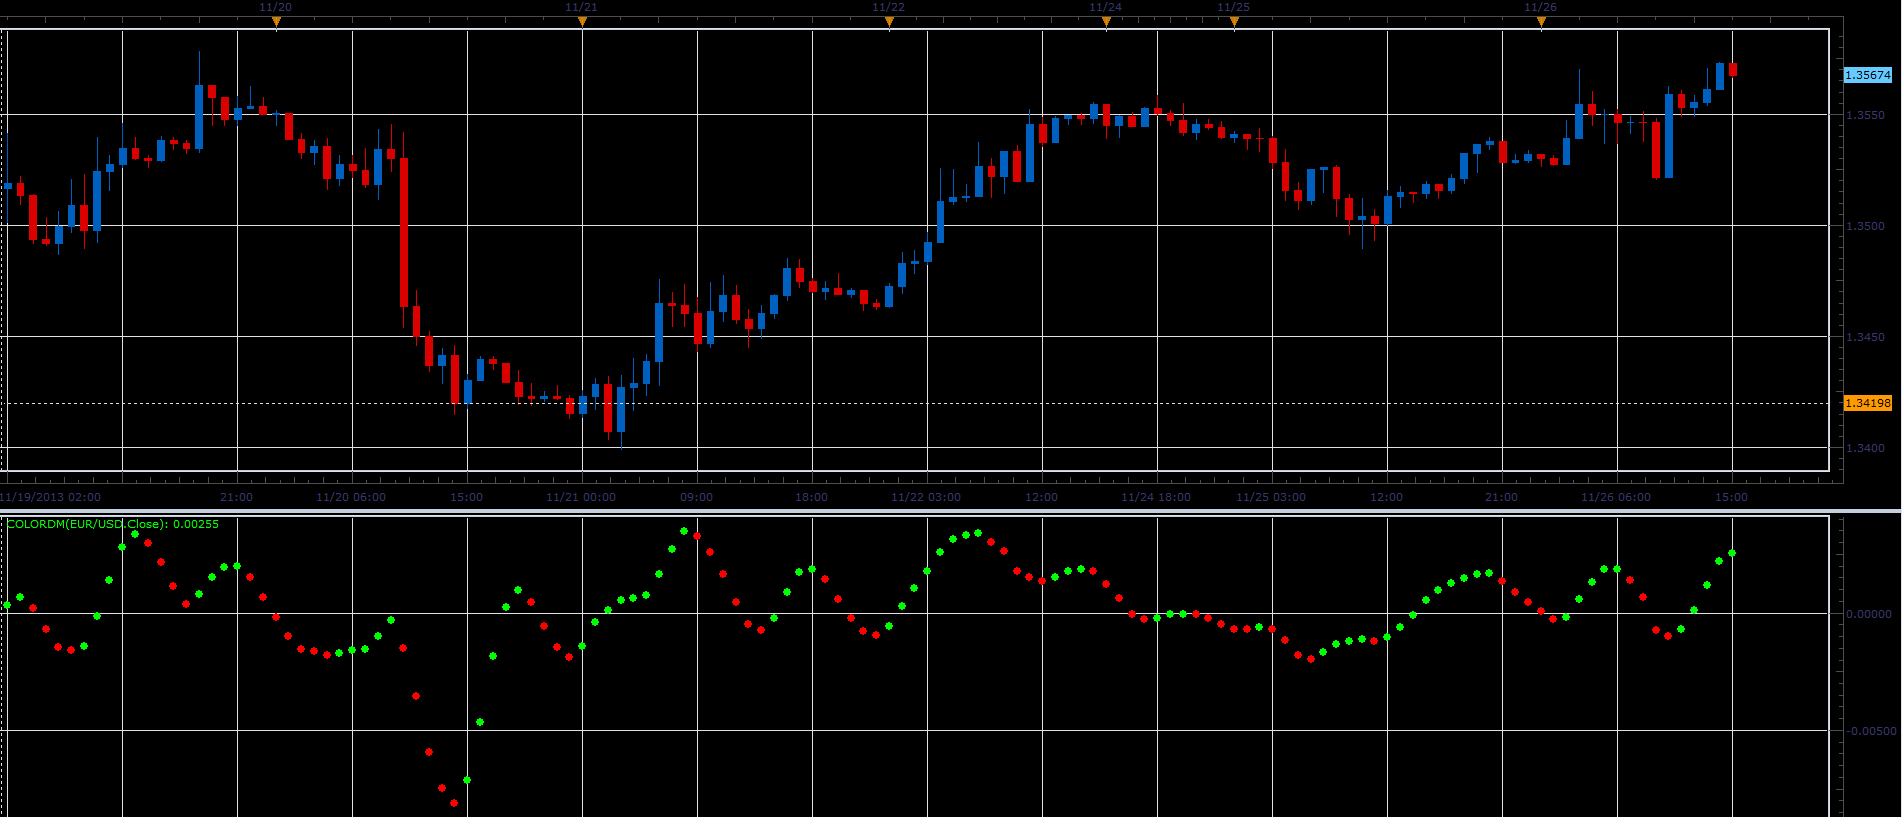
Task: Click the 11/25 day separator marker
Action: click(x=1234, y=21)
